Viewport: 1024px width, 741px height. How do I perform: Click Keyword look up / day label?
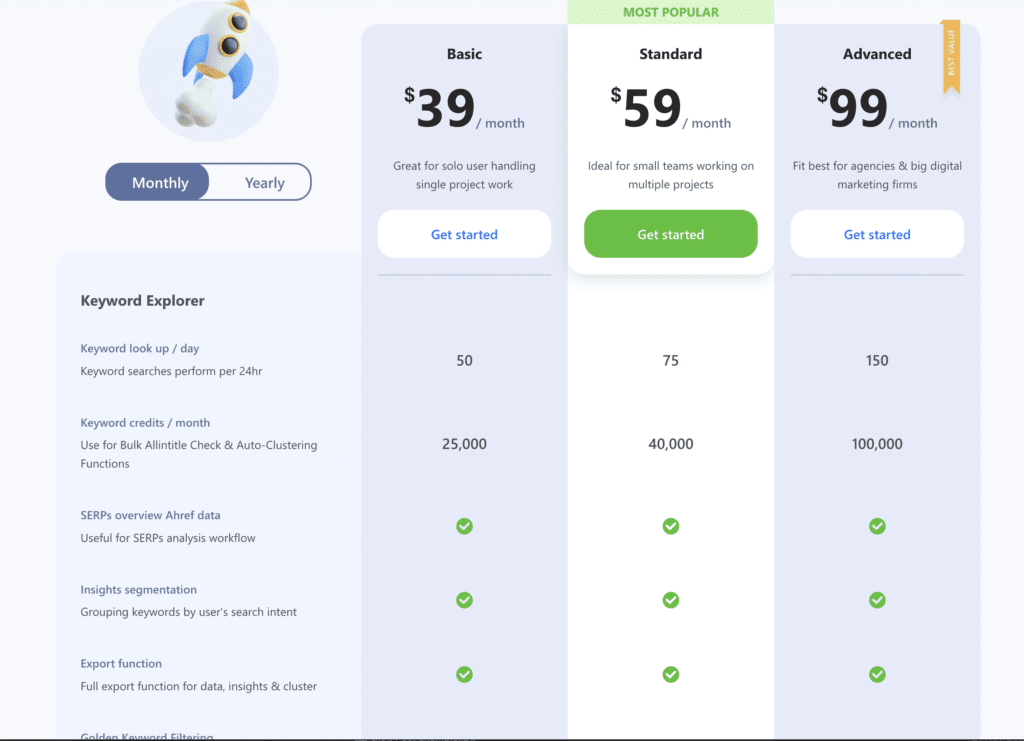point(140,349)
